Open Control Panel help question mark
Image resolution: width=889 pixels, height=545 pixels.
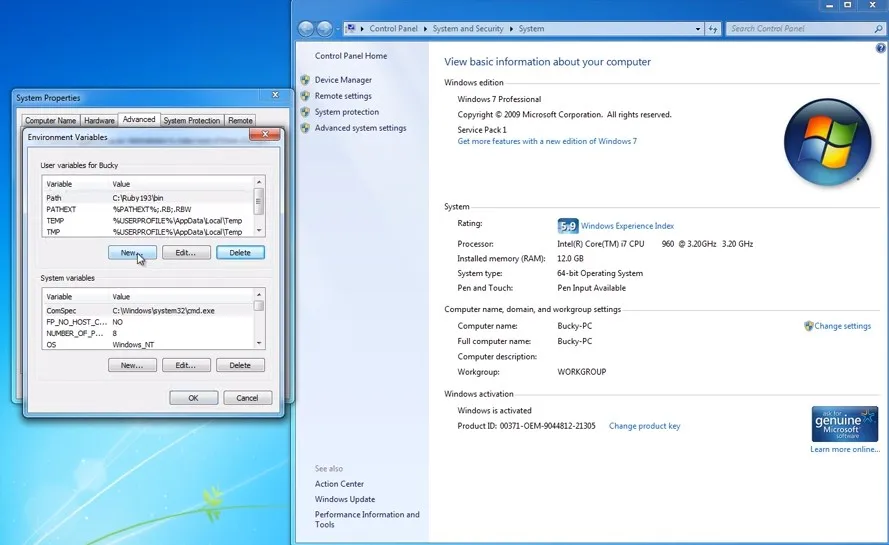tap(880, 49)
